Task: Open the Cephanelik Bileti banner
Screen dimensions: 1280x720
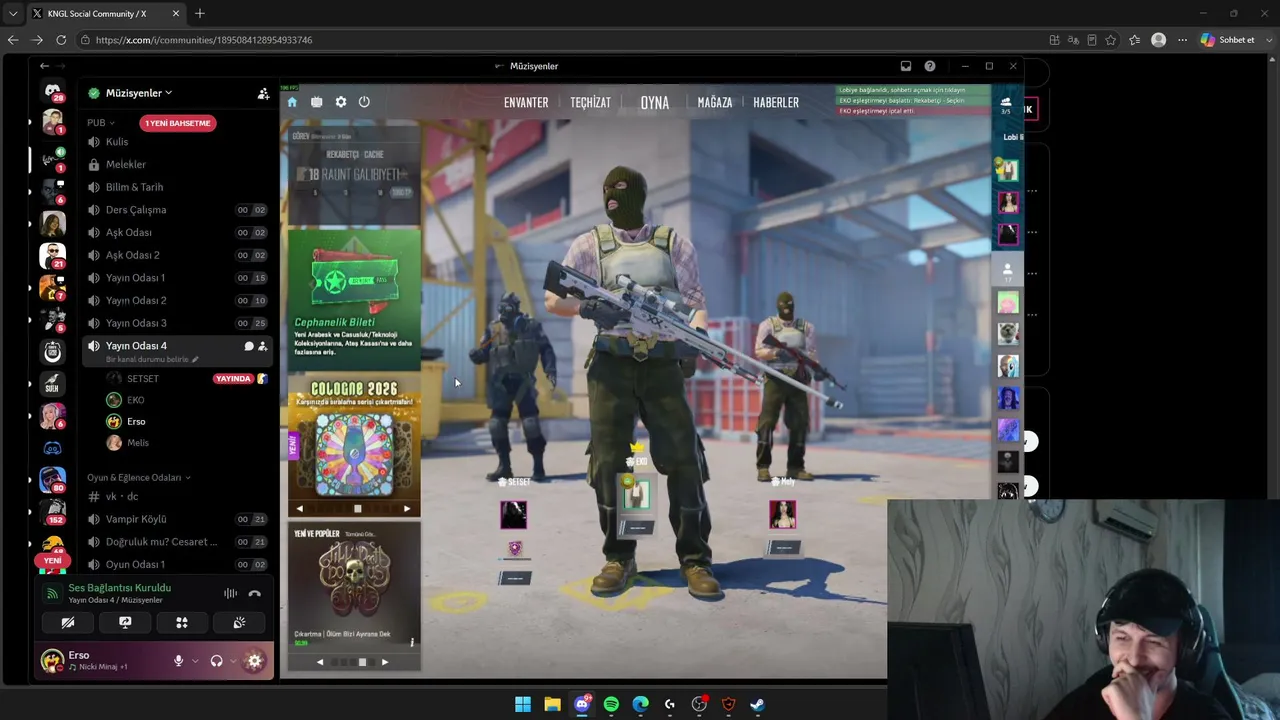Action: point(354,299)
